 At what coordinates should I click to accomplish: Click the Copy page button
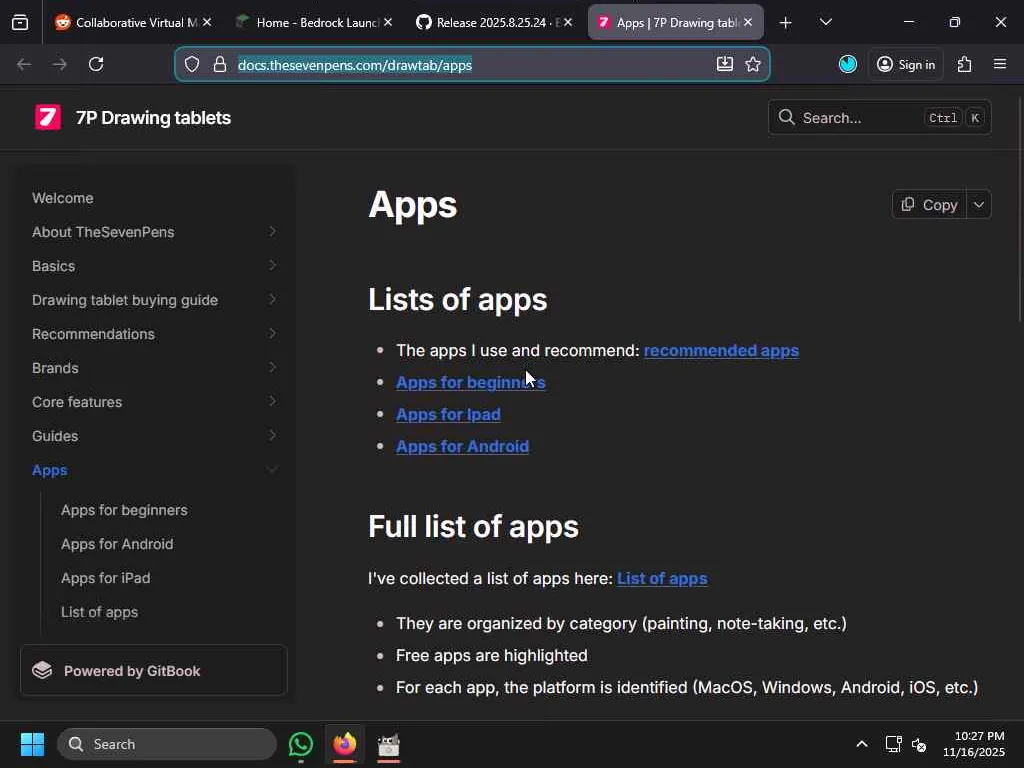tap(929, 204)
